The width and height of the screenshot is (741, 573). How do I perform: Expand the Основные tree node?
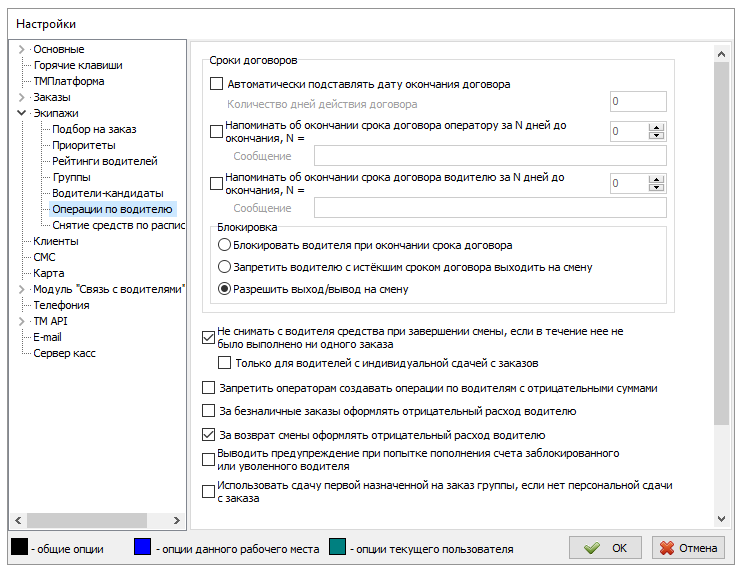pyautogui.click(x=22, y=49)
